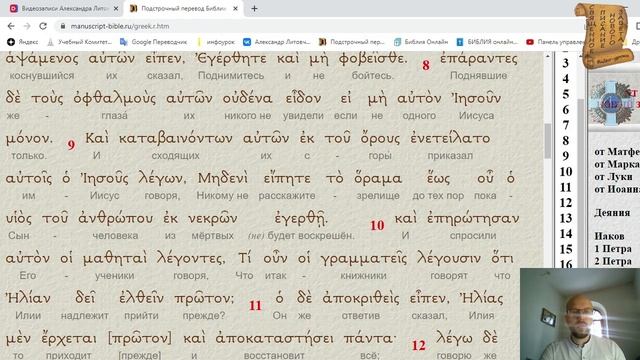Click the Greek word ἀποκαταστήσει

275,338
